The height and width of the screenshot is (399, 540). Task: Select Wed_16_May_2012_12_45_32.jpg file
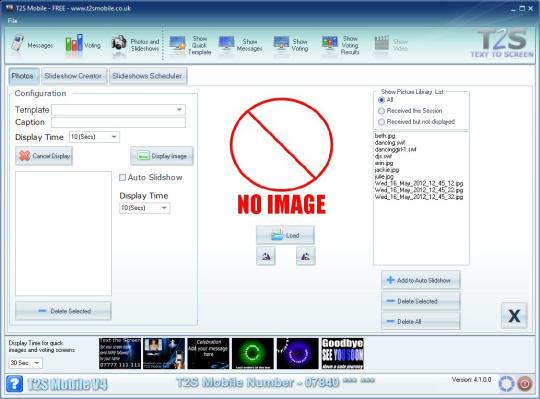[419, 197]
